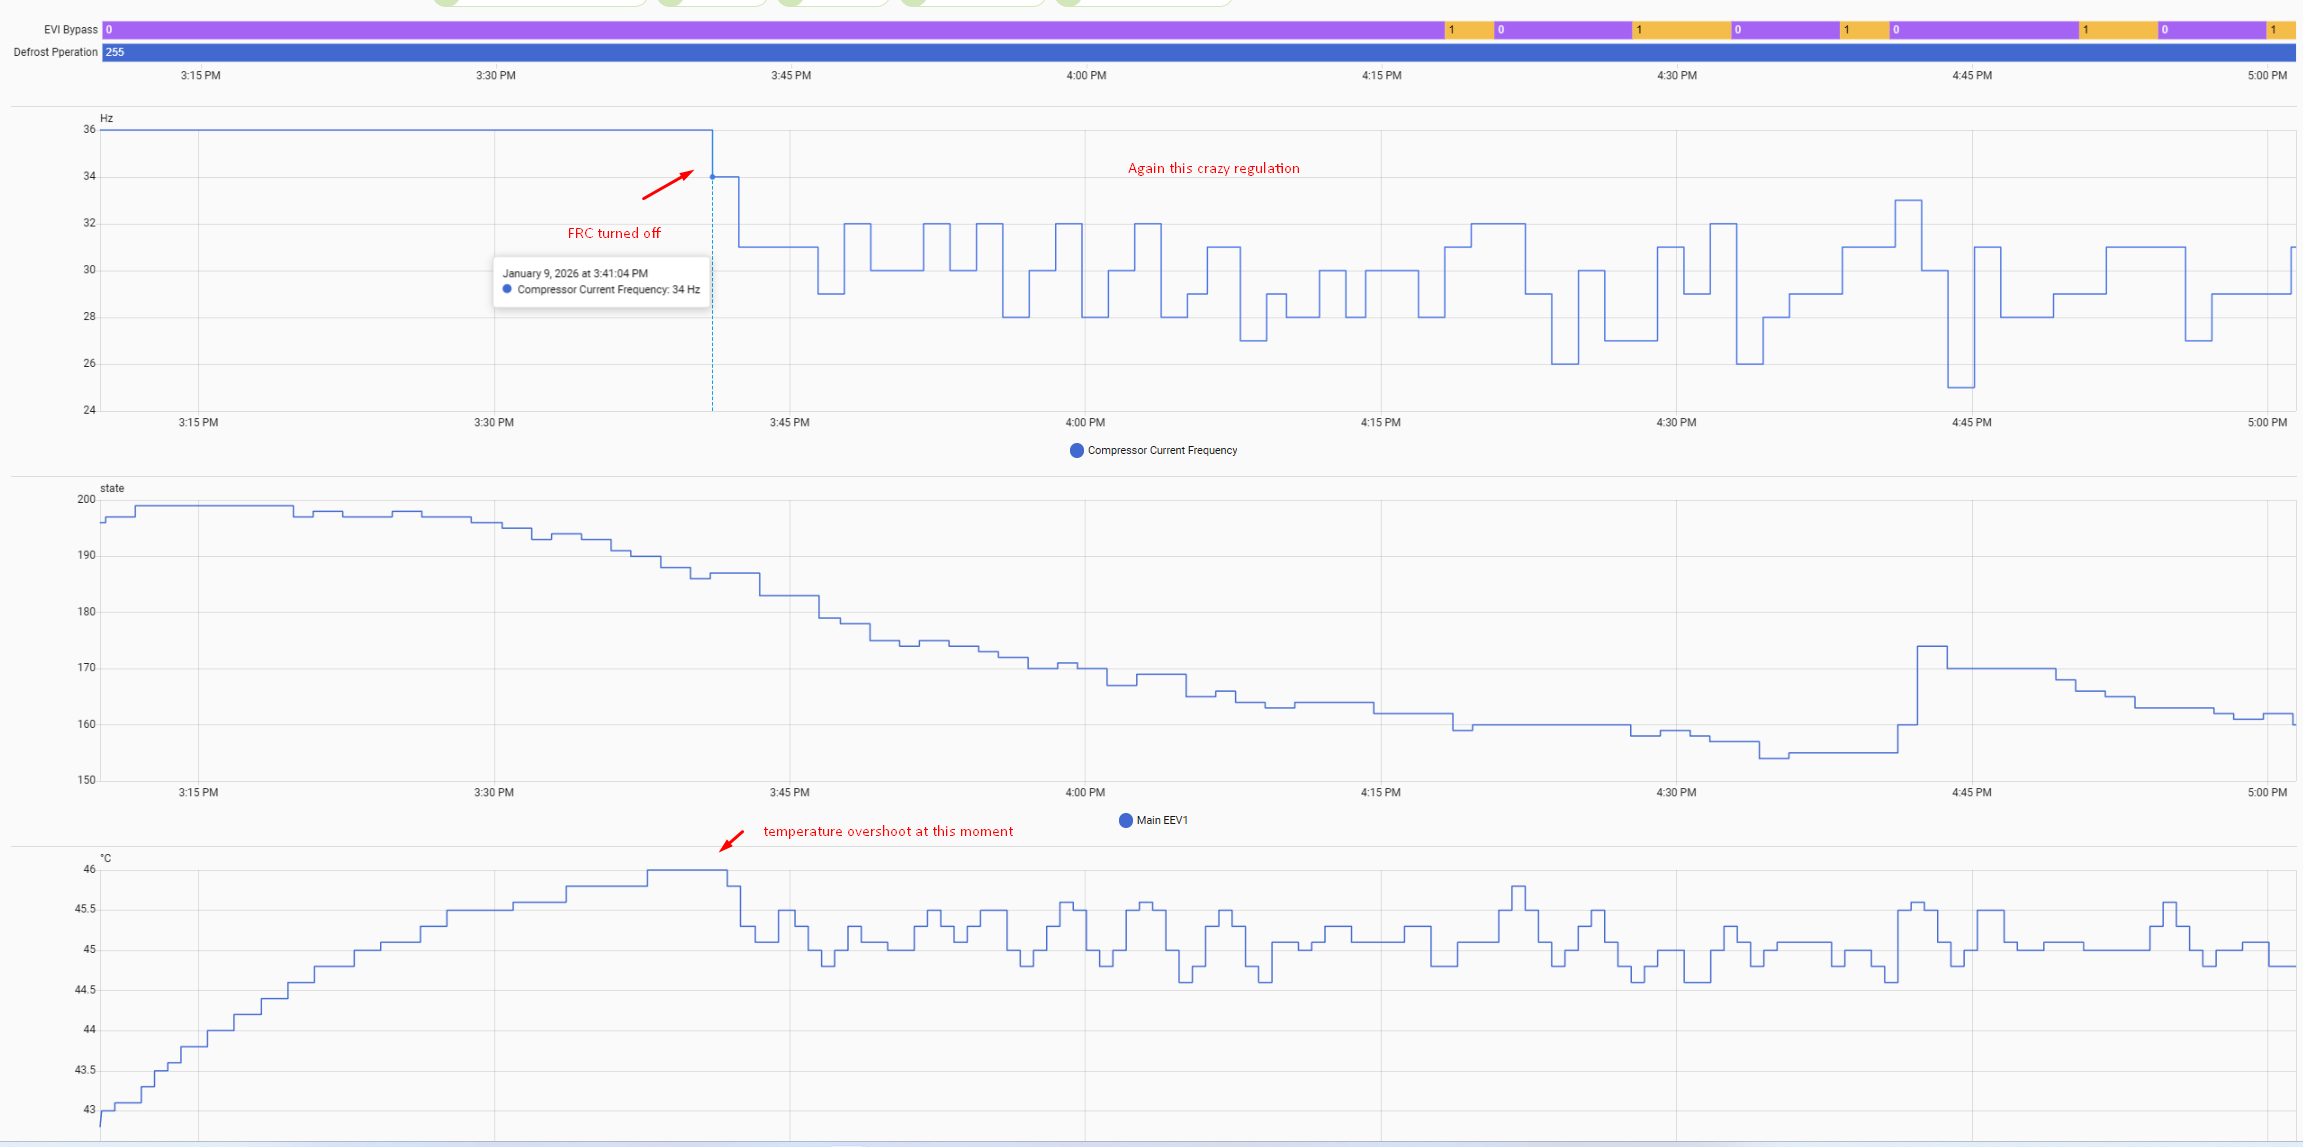This screenshot has width=2303, height=1147.
Task: Click the 'Again this crazy regulation' annotation
Action: 1213,169
